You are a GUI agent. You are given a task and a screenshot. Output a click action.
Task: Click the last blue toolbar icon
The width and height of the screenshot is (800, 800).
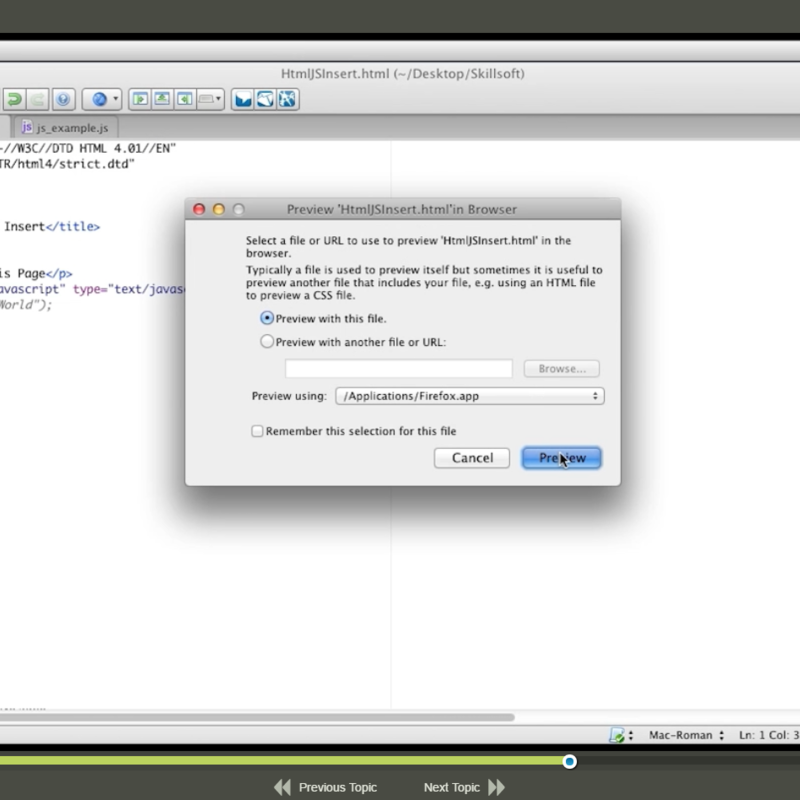(x=287, y=99)
